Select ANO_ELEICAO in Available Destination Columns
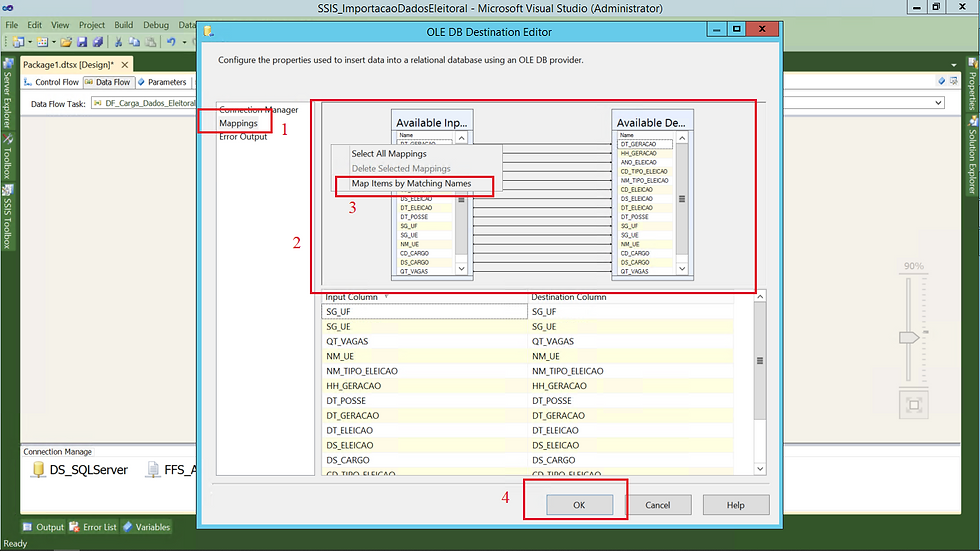 tap(645, 162)
